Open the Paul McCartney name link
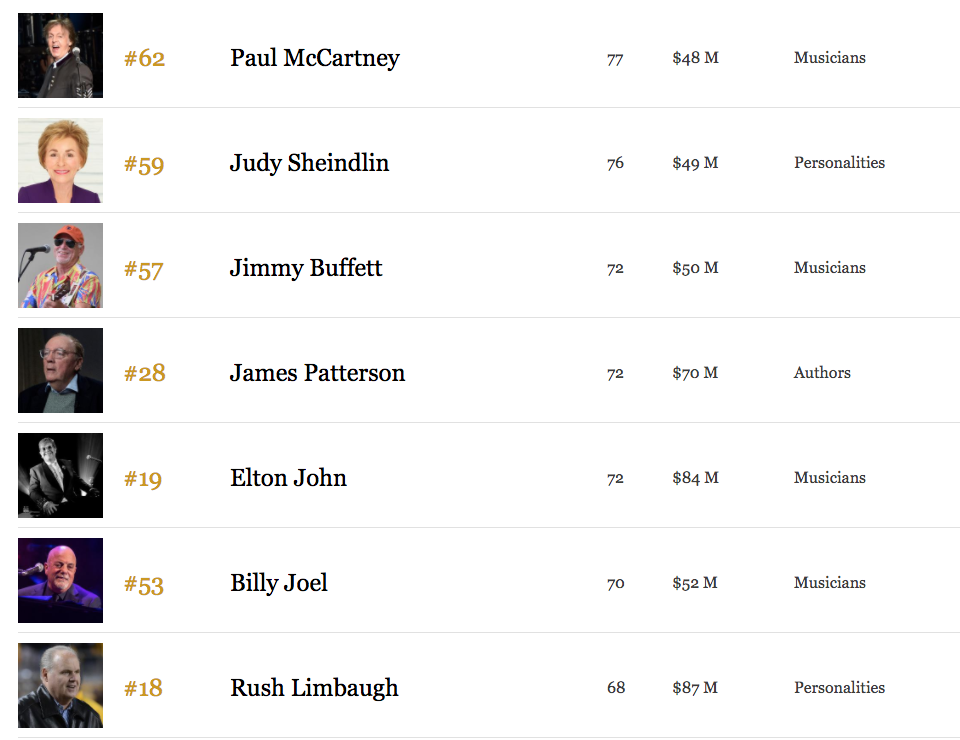 click(314, 58)
